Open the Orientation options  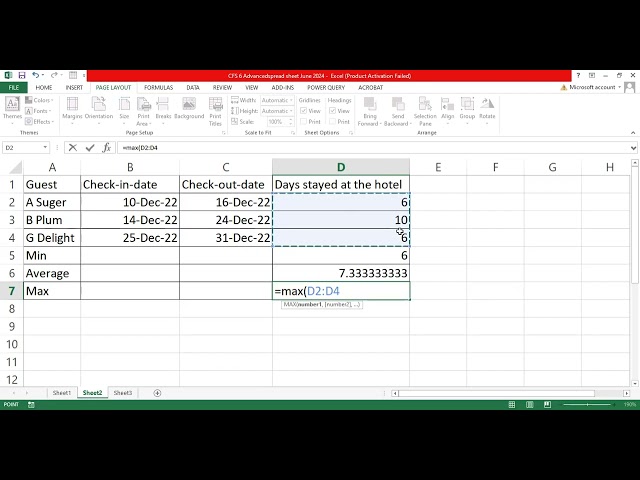point(99,109)
